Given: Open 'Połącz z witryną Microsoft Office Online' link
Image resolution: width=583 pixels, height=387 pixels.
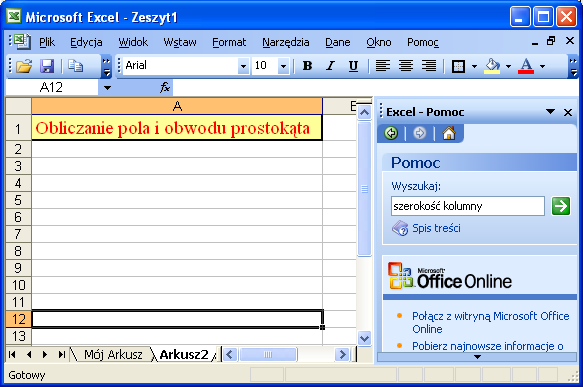Looking at the screenshot, I should tap(490, 322).
